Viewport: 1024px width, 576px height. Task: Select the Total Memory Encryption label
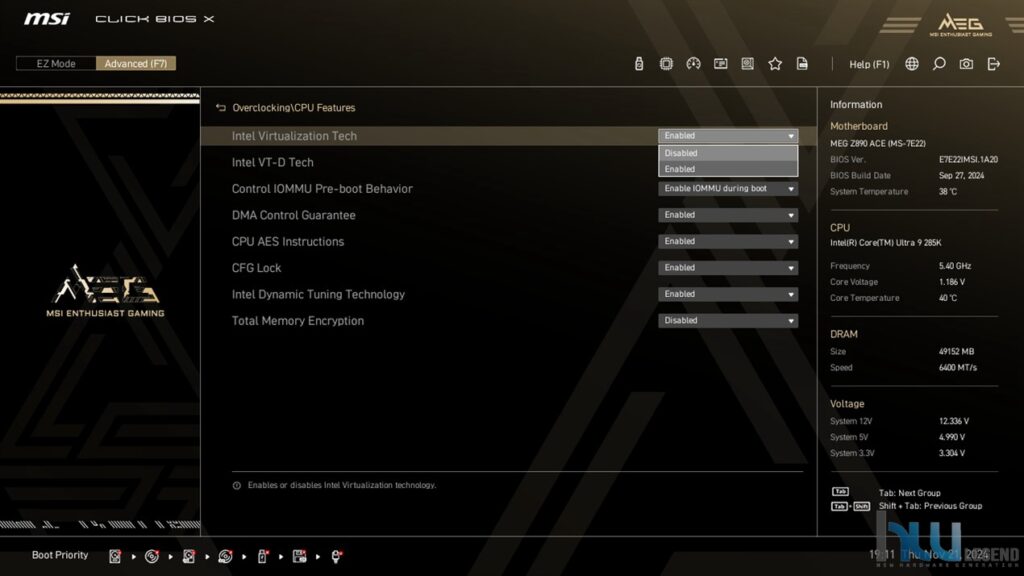(298, 321)
